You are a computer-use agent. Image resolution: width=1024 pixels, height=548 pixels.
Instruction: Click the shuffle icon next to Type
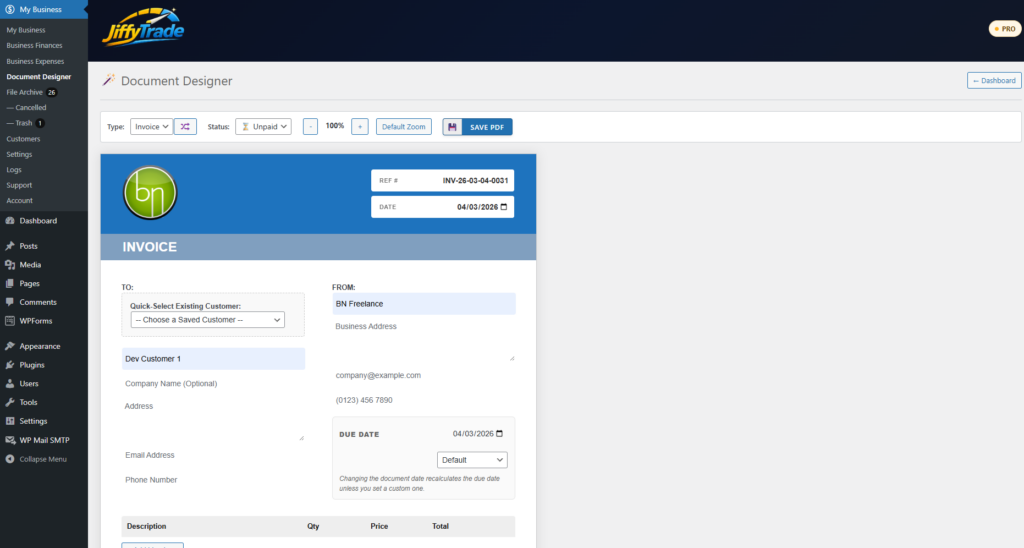(x=185, y=127)
